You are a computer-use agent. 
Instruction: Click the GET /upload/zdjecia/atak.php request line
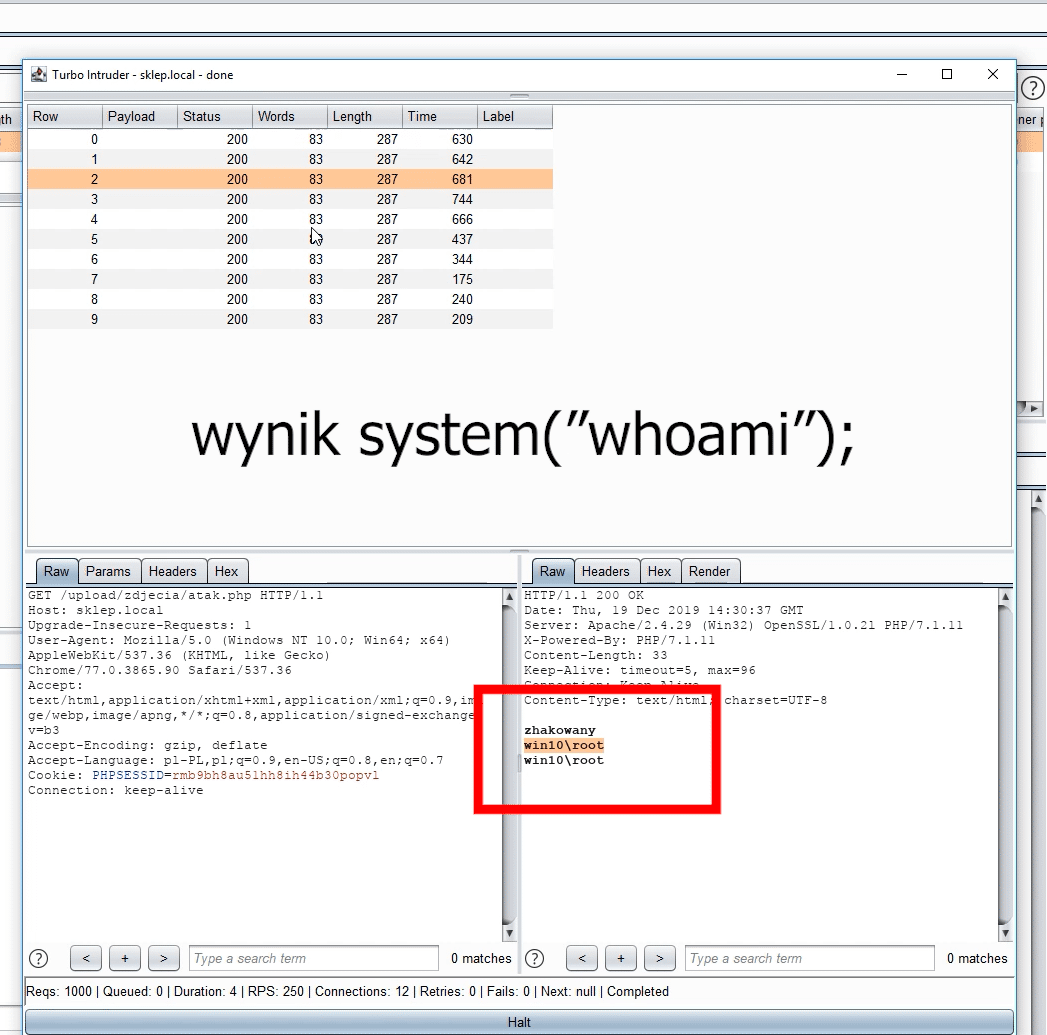pyautogui.click(x=176, y=595)
